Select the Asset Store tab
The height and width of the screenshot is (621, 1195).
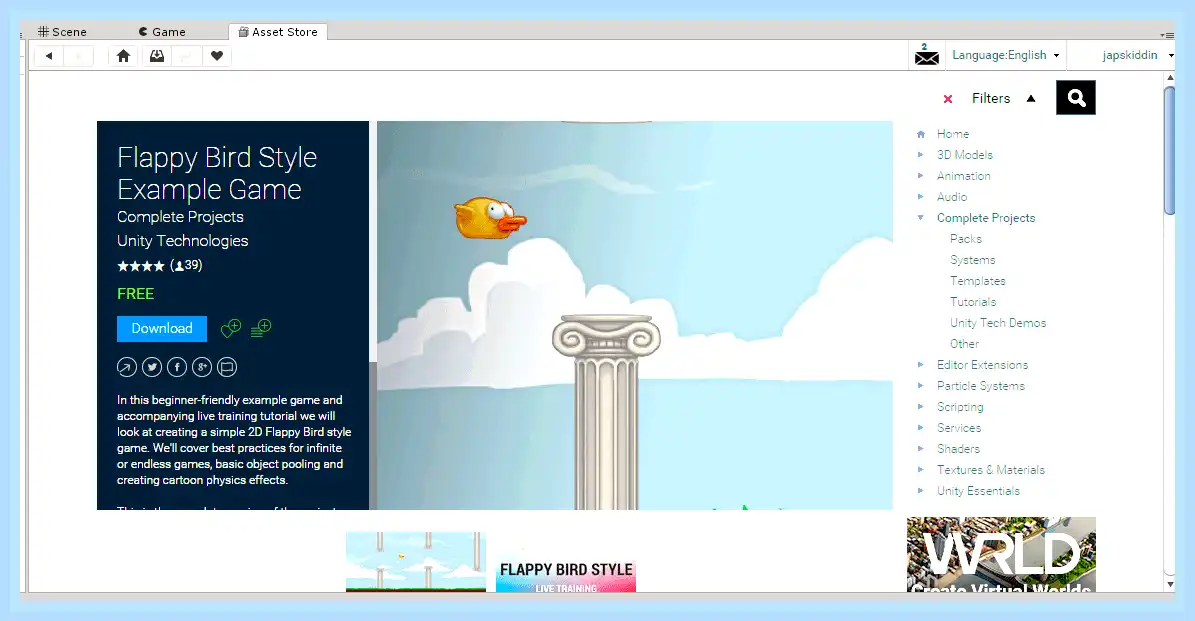[278, 32]
